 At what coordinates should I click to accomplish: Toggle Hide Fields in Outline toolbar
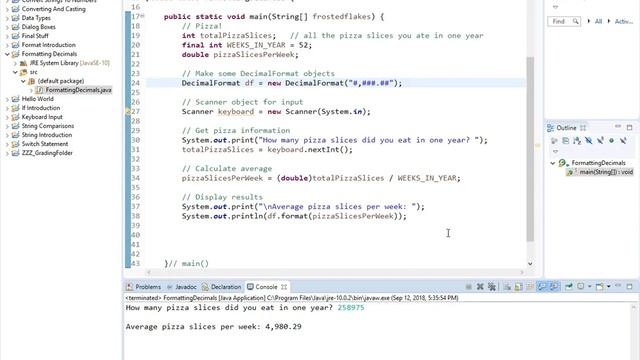(589, 141)
